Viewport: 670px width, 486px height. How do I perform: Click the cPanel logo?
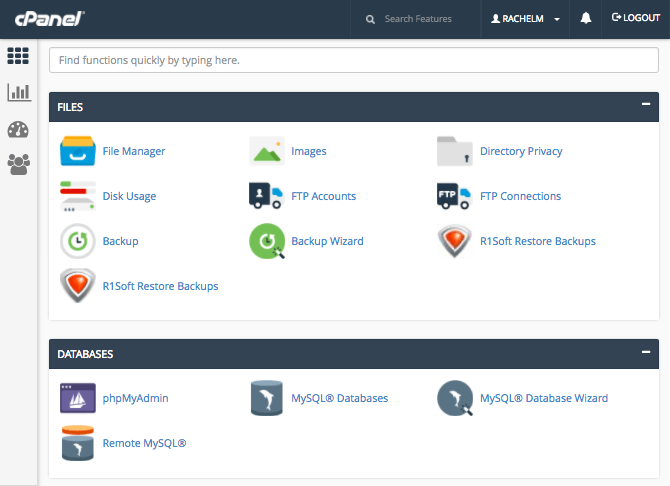click(x=50, y=19)
